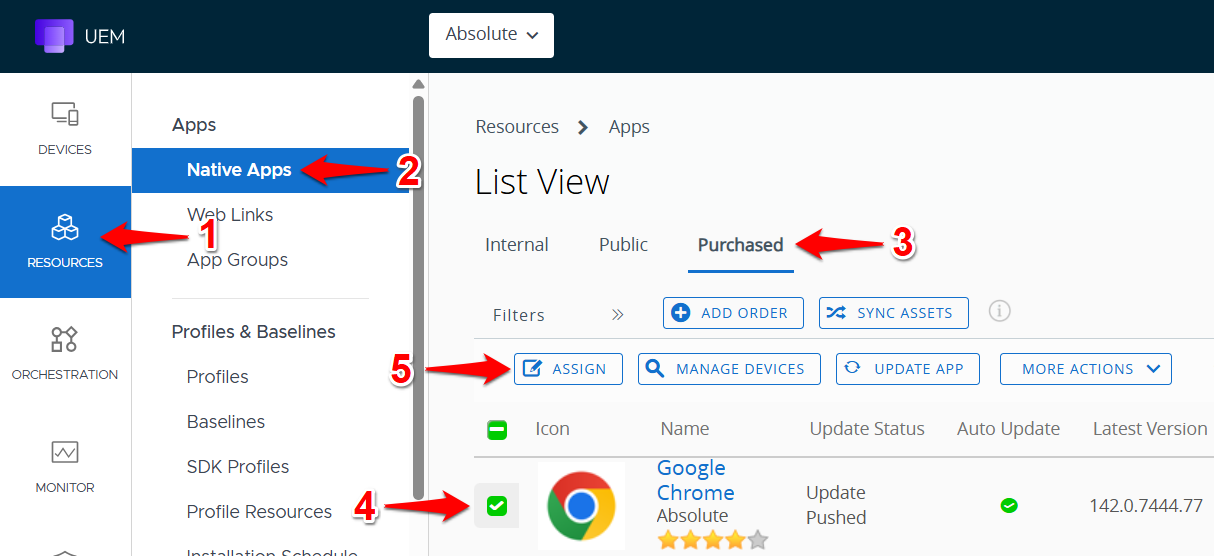
Task: Open the Resources section icon
Action: pos(65,227)
